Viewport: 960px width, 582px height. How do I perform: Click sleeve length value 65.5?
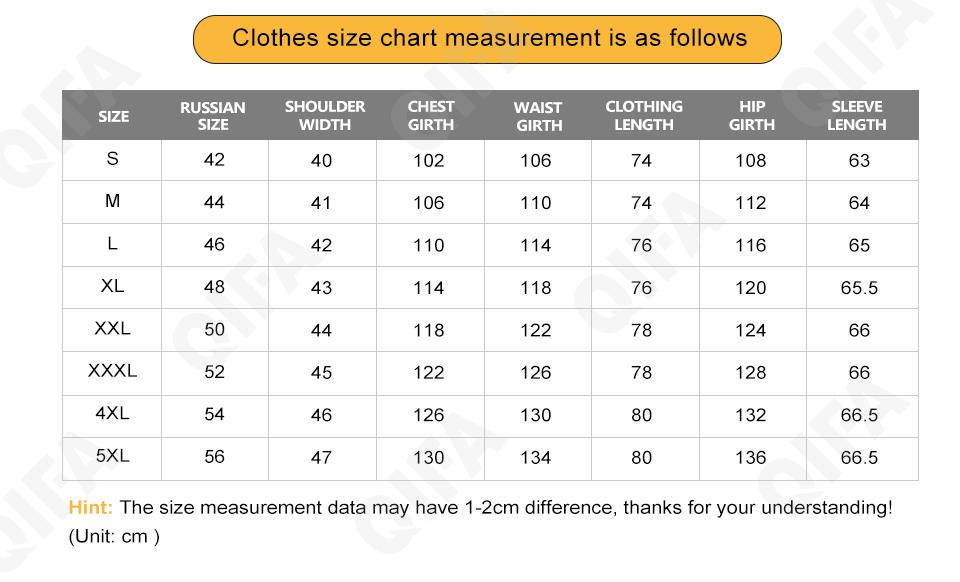(859, 288)
